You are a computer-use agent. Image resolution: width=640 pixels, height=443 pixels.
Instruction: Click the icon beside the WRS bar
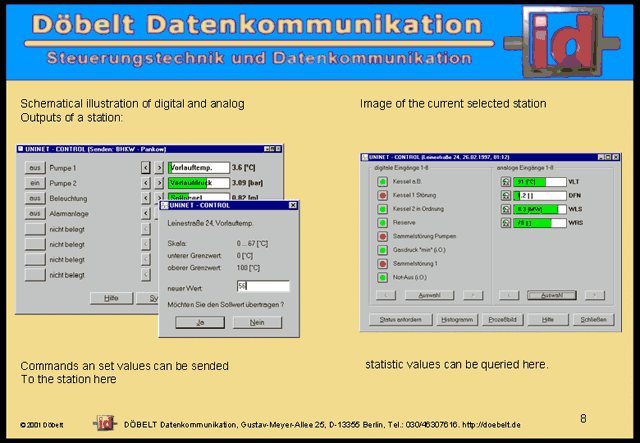point(506,223)
